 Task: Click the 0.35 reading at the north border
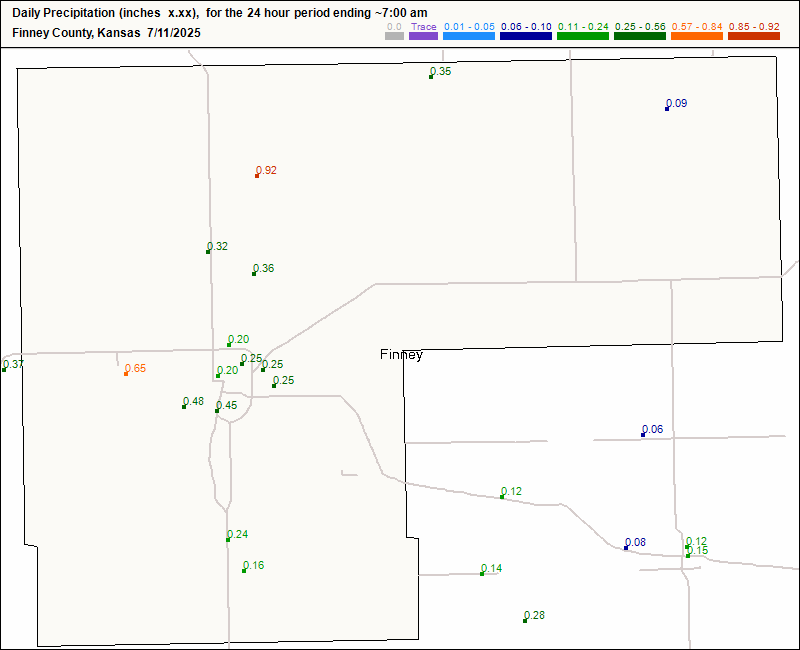440,71
